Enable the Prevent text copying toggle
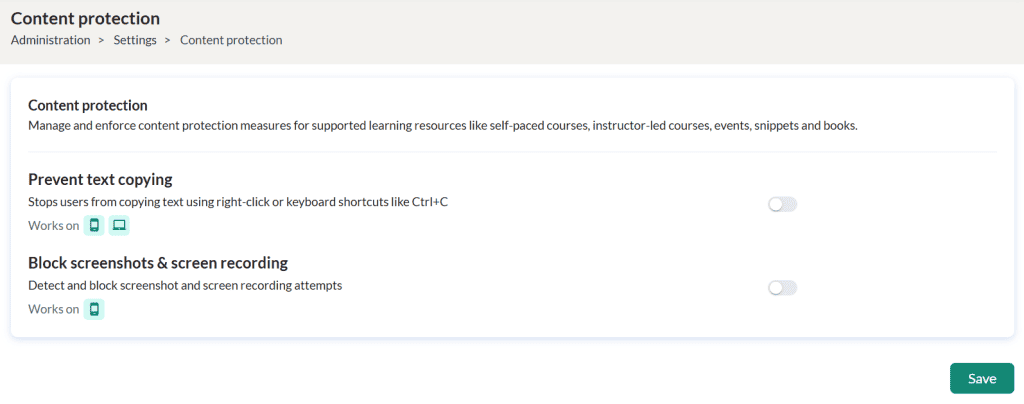This screenshot has width=1024, height=404. 782,205
